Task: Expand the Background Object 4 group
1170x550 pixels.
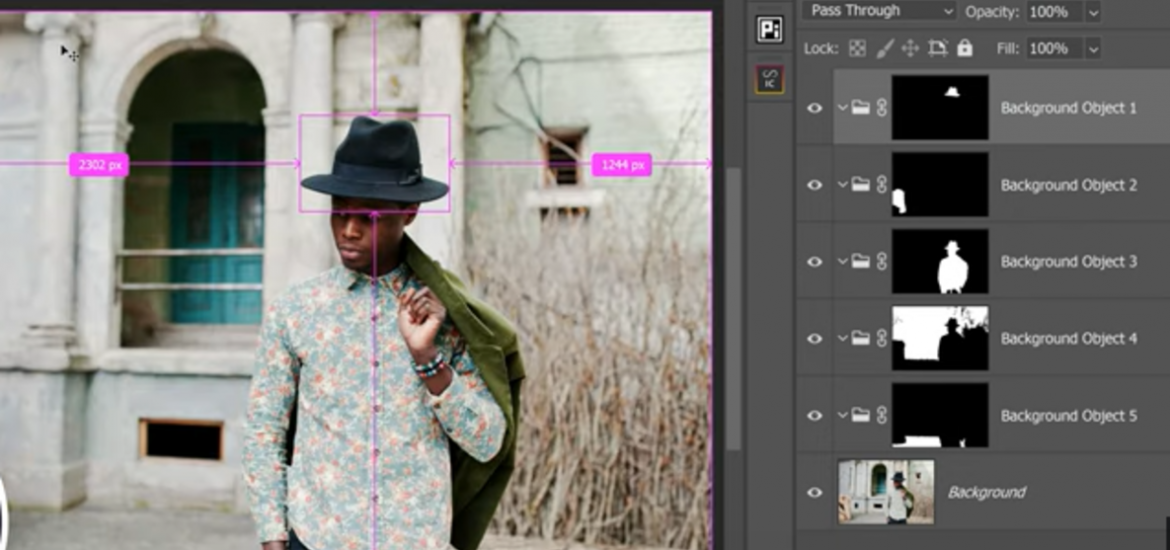Action: (842, 338)
